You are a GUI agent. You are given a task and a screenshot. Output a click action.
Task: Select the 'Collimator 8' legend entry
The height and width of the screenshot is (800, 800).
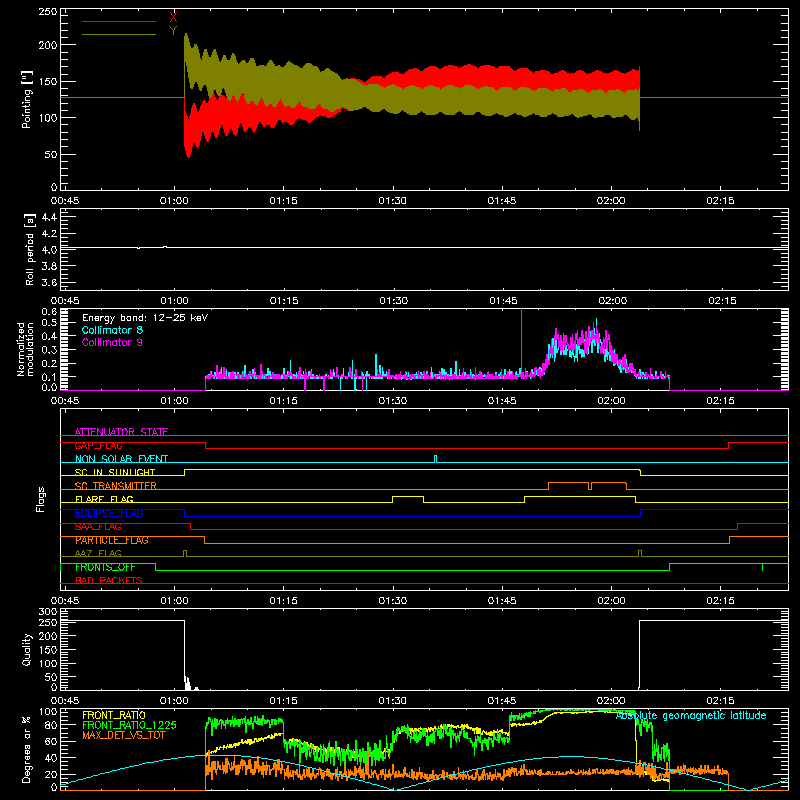(x=112, y=330)
